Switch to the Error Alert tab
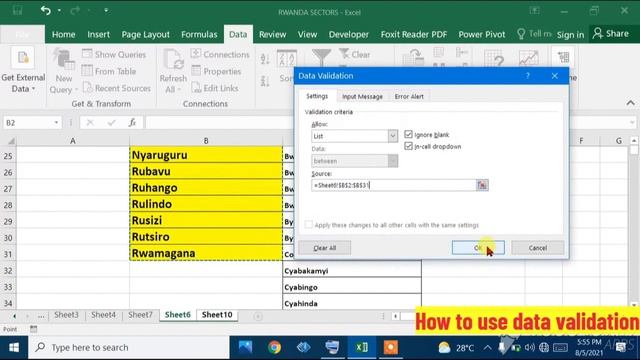This screenshot has height=360, width=640. pos(409,96)
